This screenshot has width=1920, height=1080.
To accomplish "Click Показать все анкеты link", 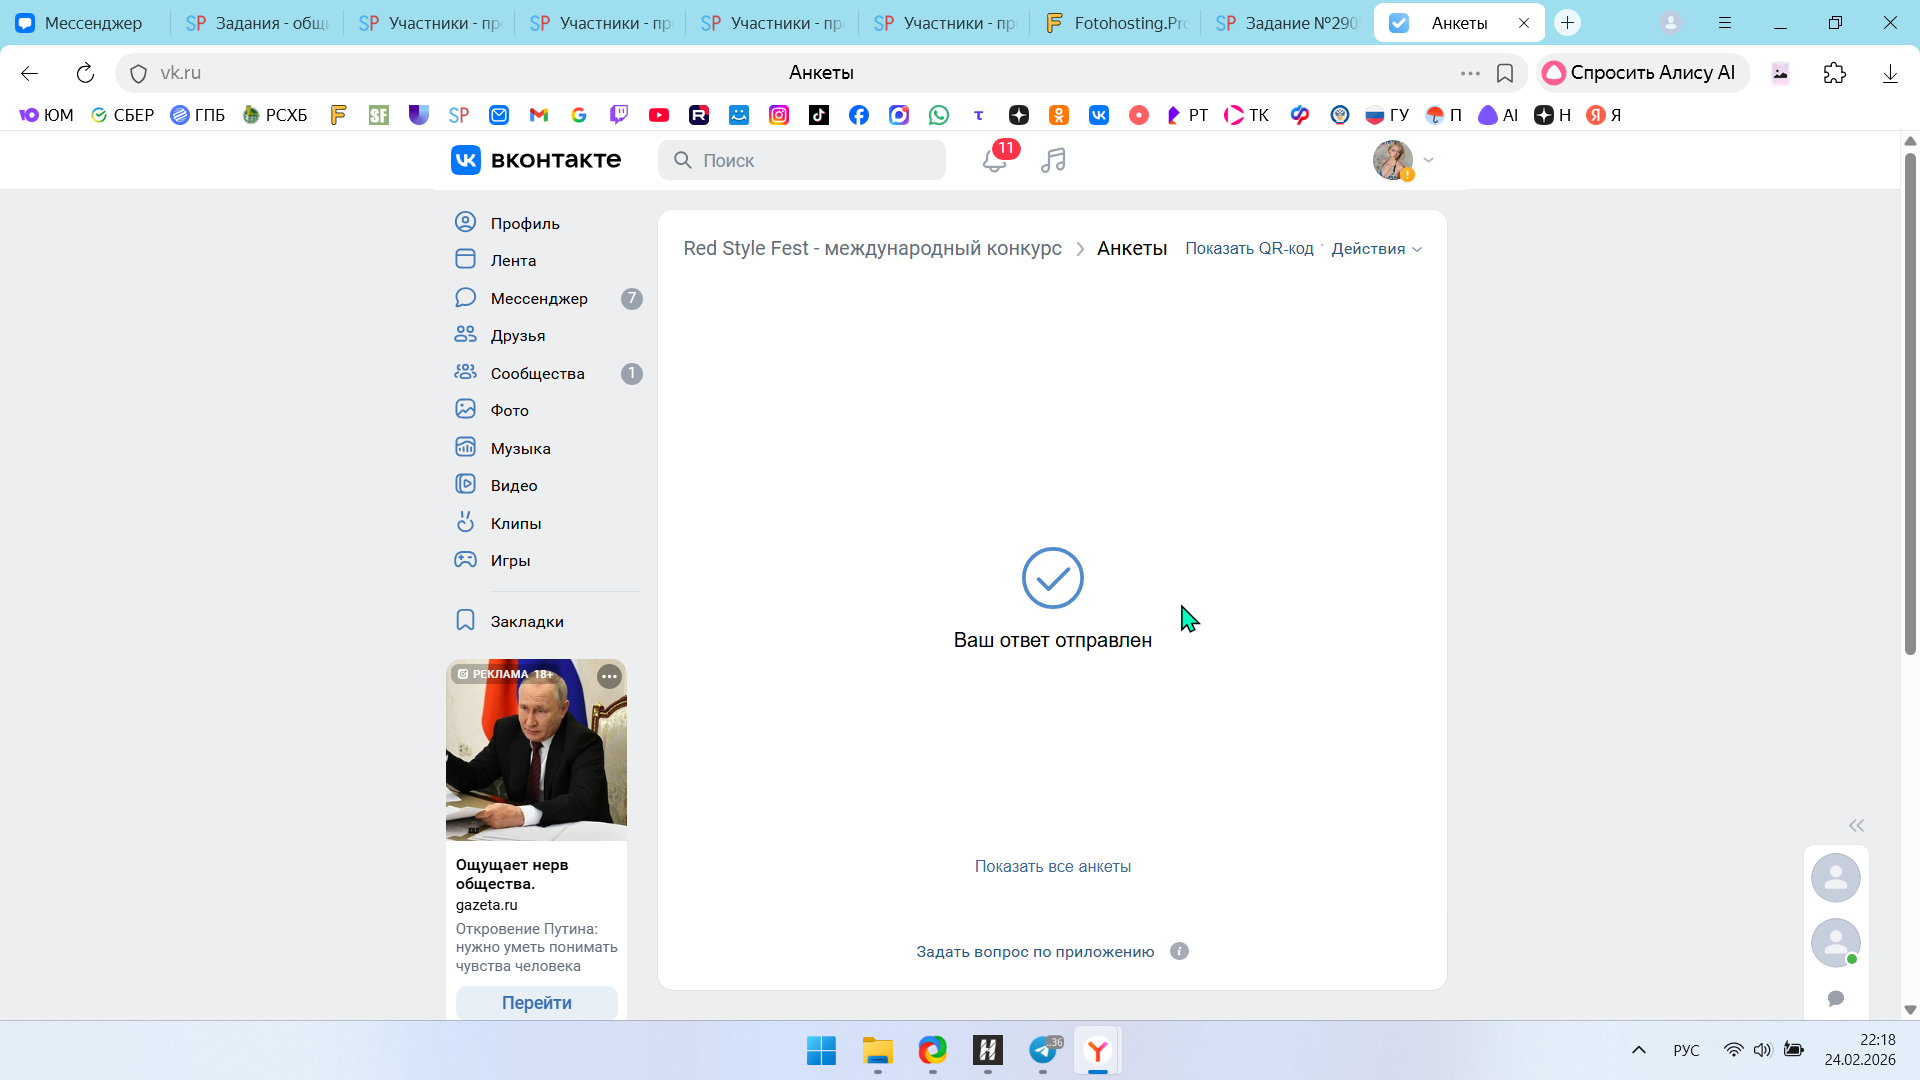I will click(1052, 866).
